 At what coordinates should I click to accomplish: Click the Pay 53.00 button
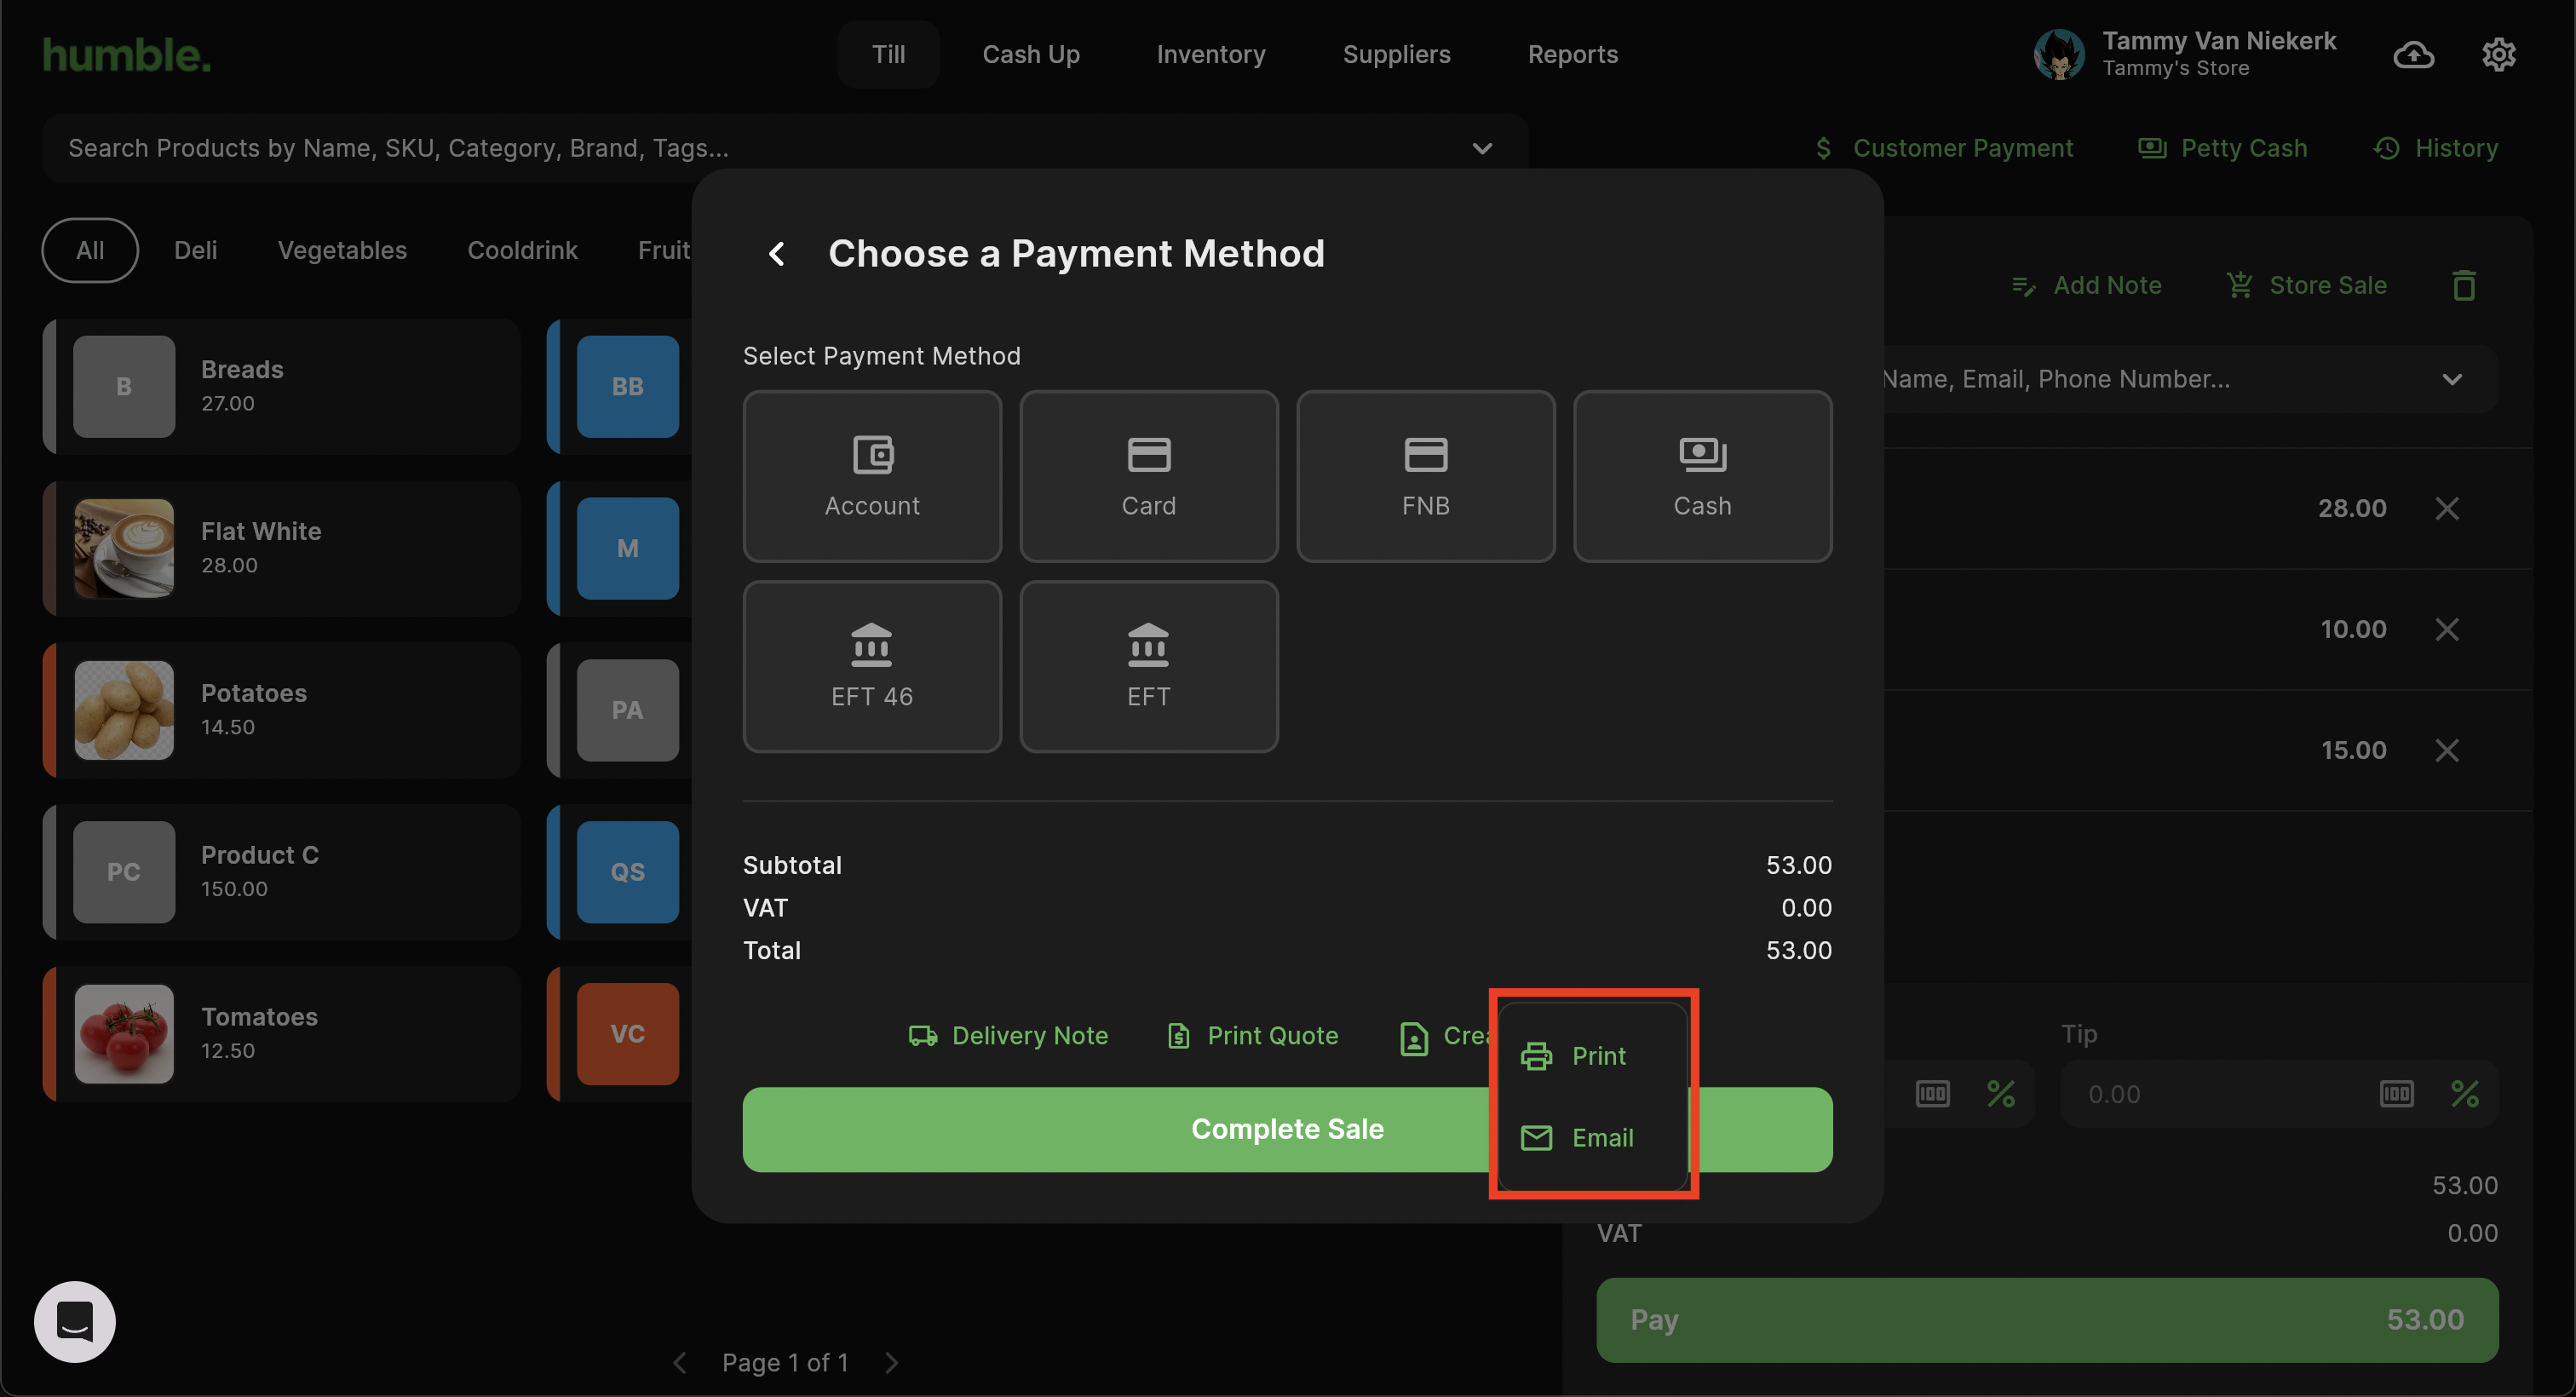pyautogui.click(x=2047, y=1320)
